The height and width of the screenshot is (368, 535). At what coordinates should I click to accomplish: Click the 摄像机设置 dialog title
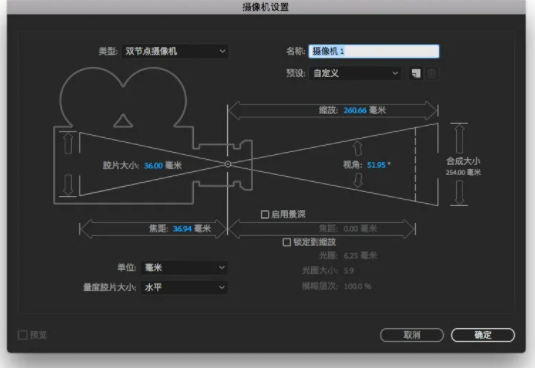pyautogui.click(x=265, y=7)
